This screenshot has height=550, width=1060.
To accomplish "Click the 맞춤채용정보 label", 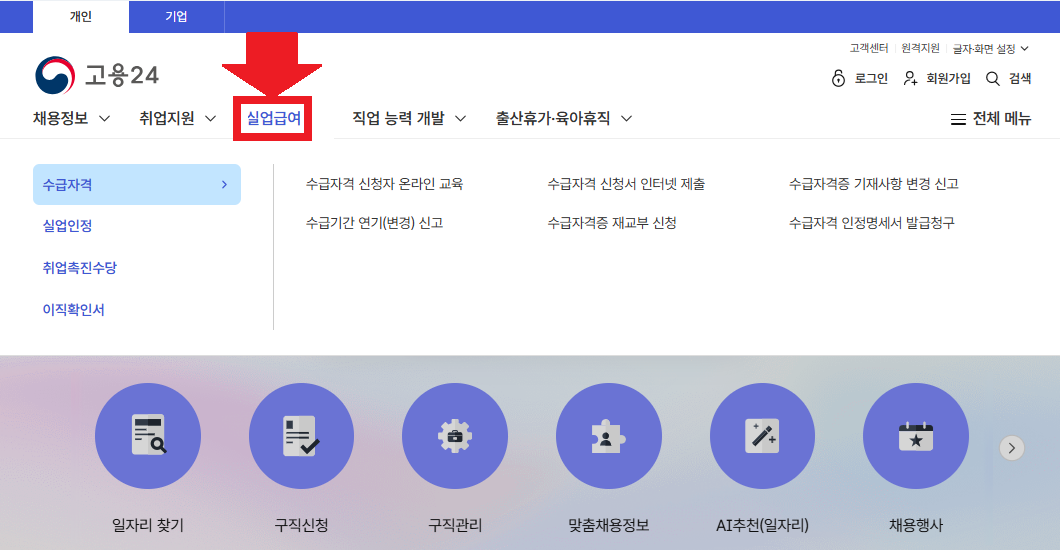I will 608,525.
